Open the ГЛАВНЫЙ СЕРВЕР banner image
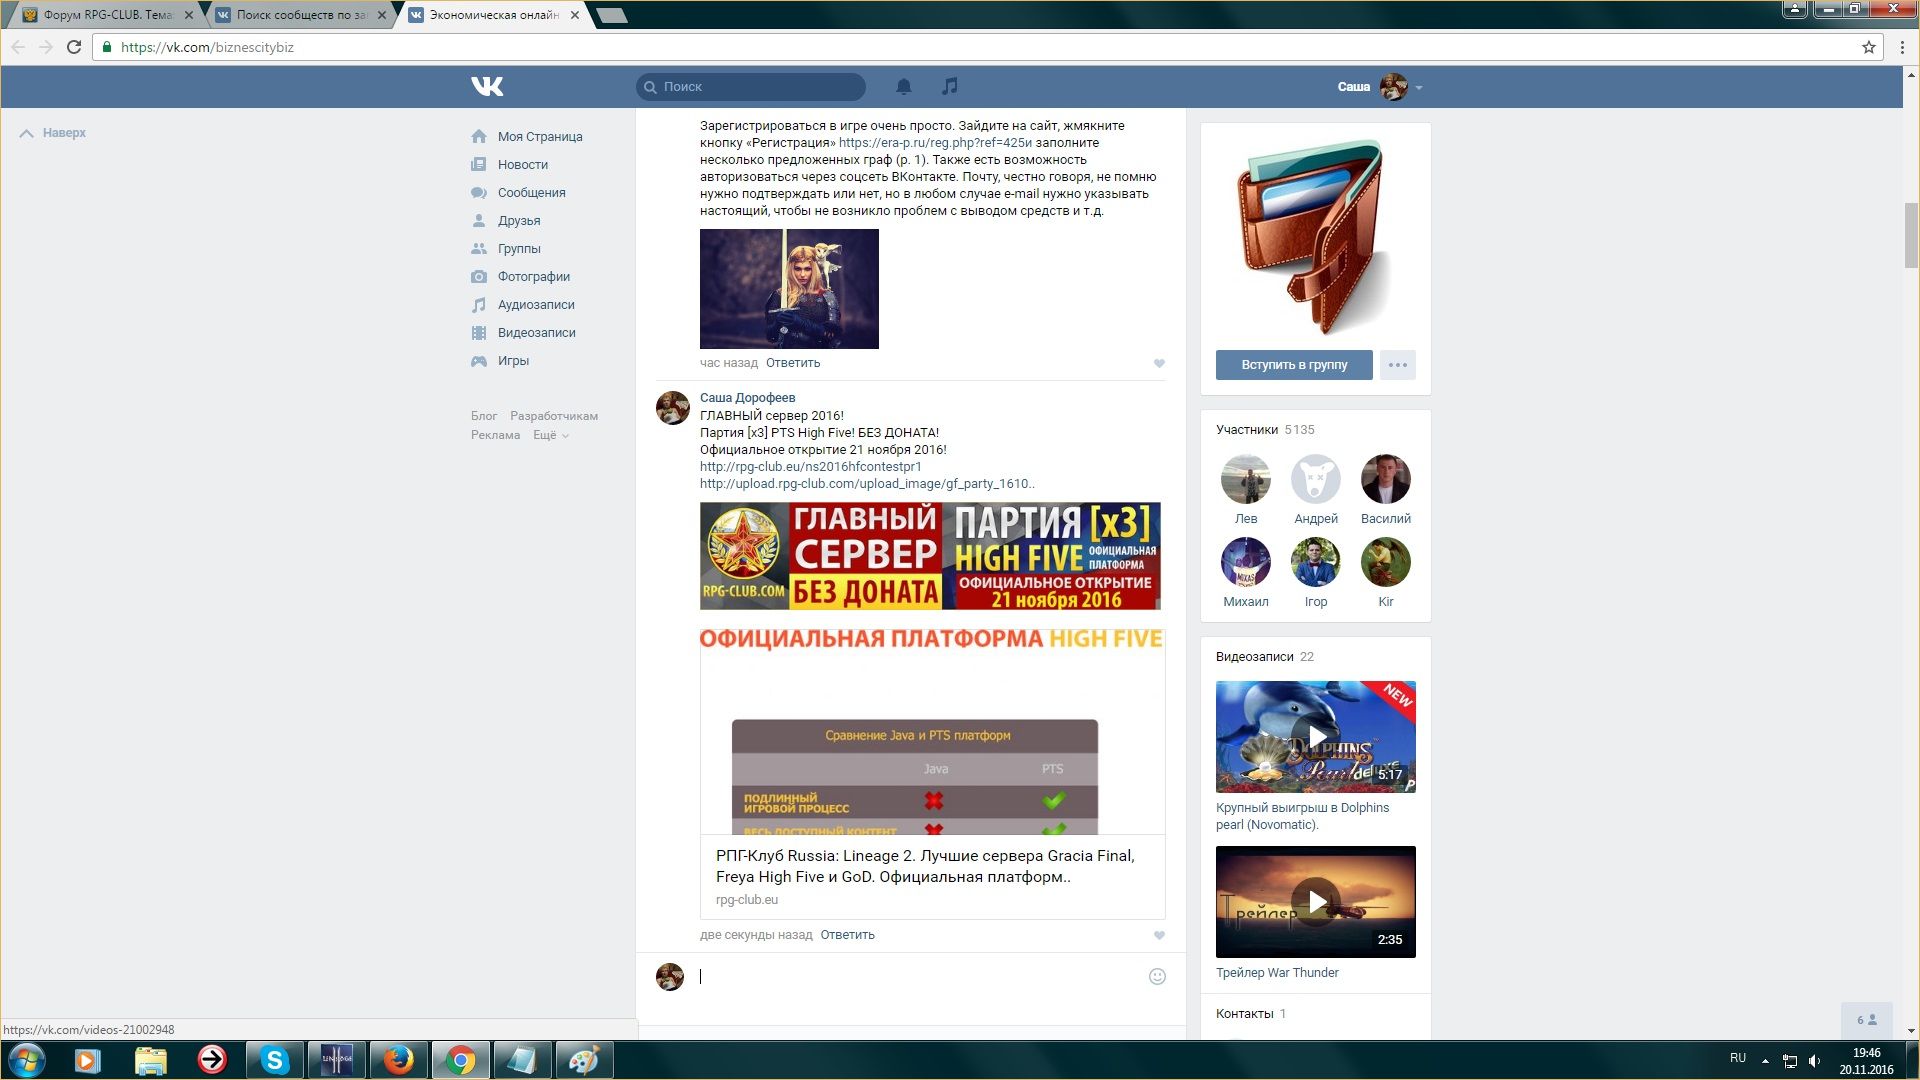This screenshot has width=1920, height=1080. click(930, 556)
